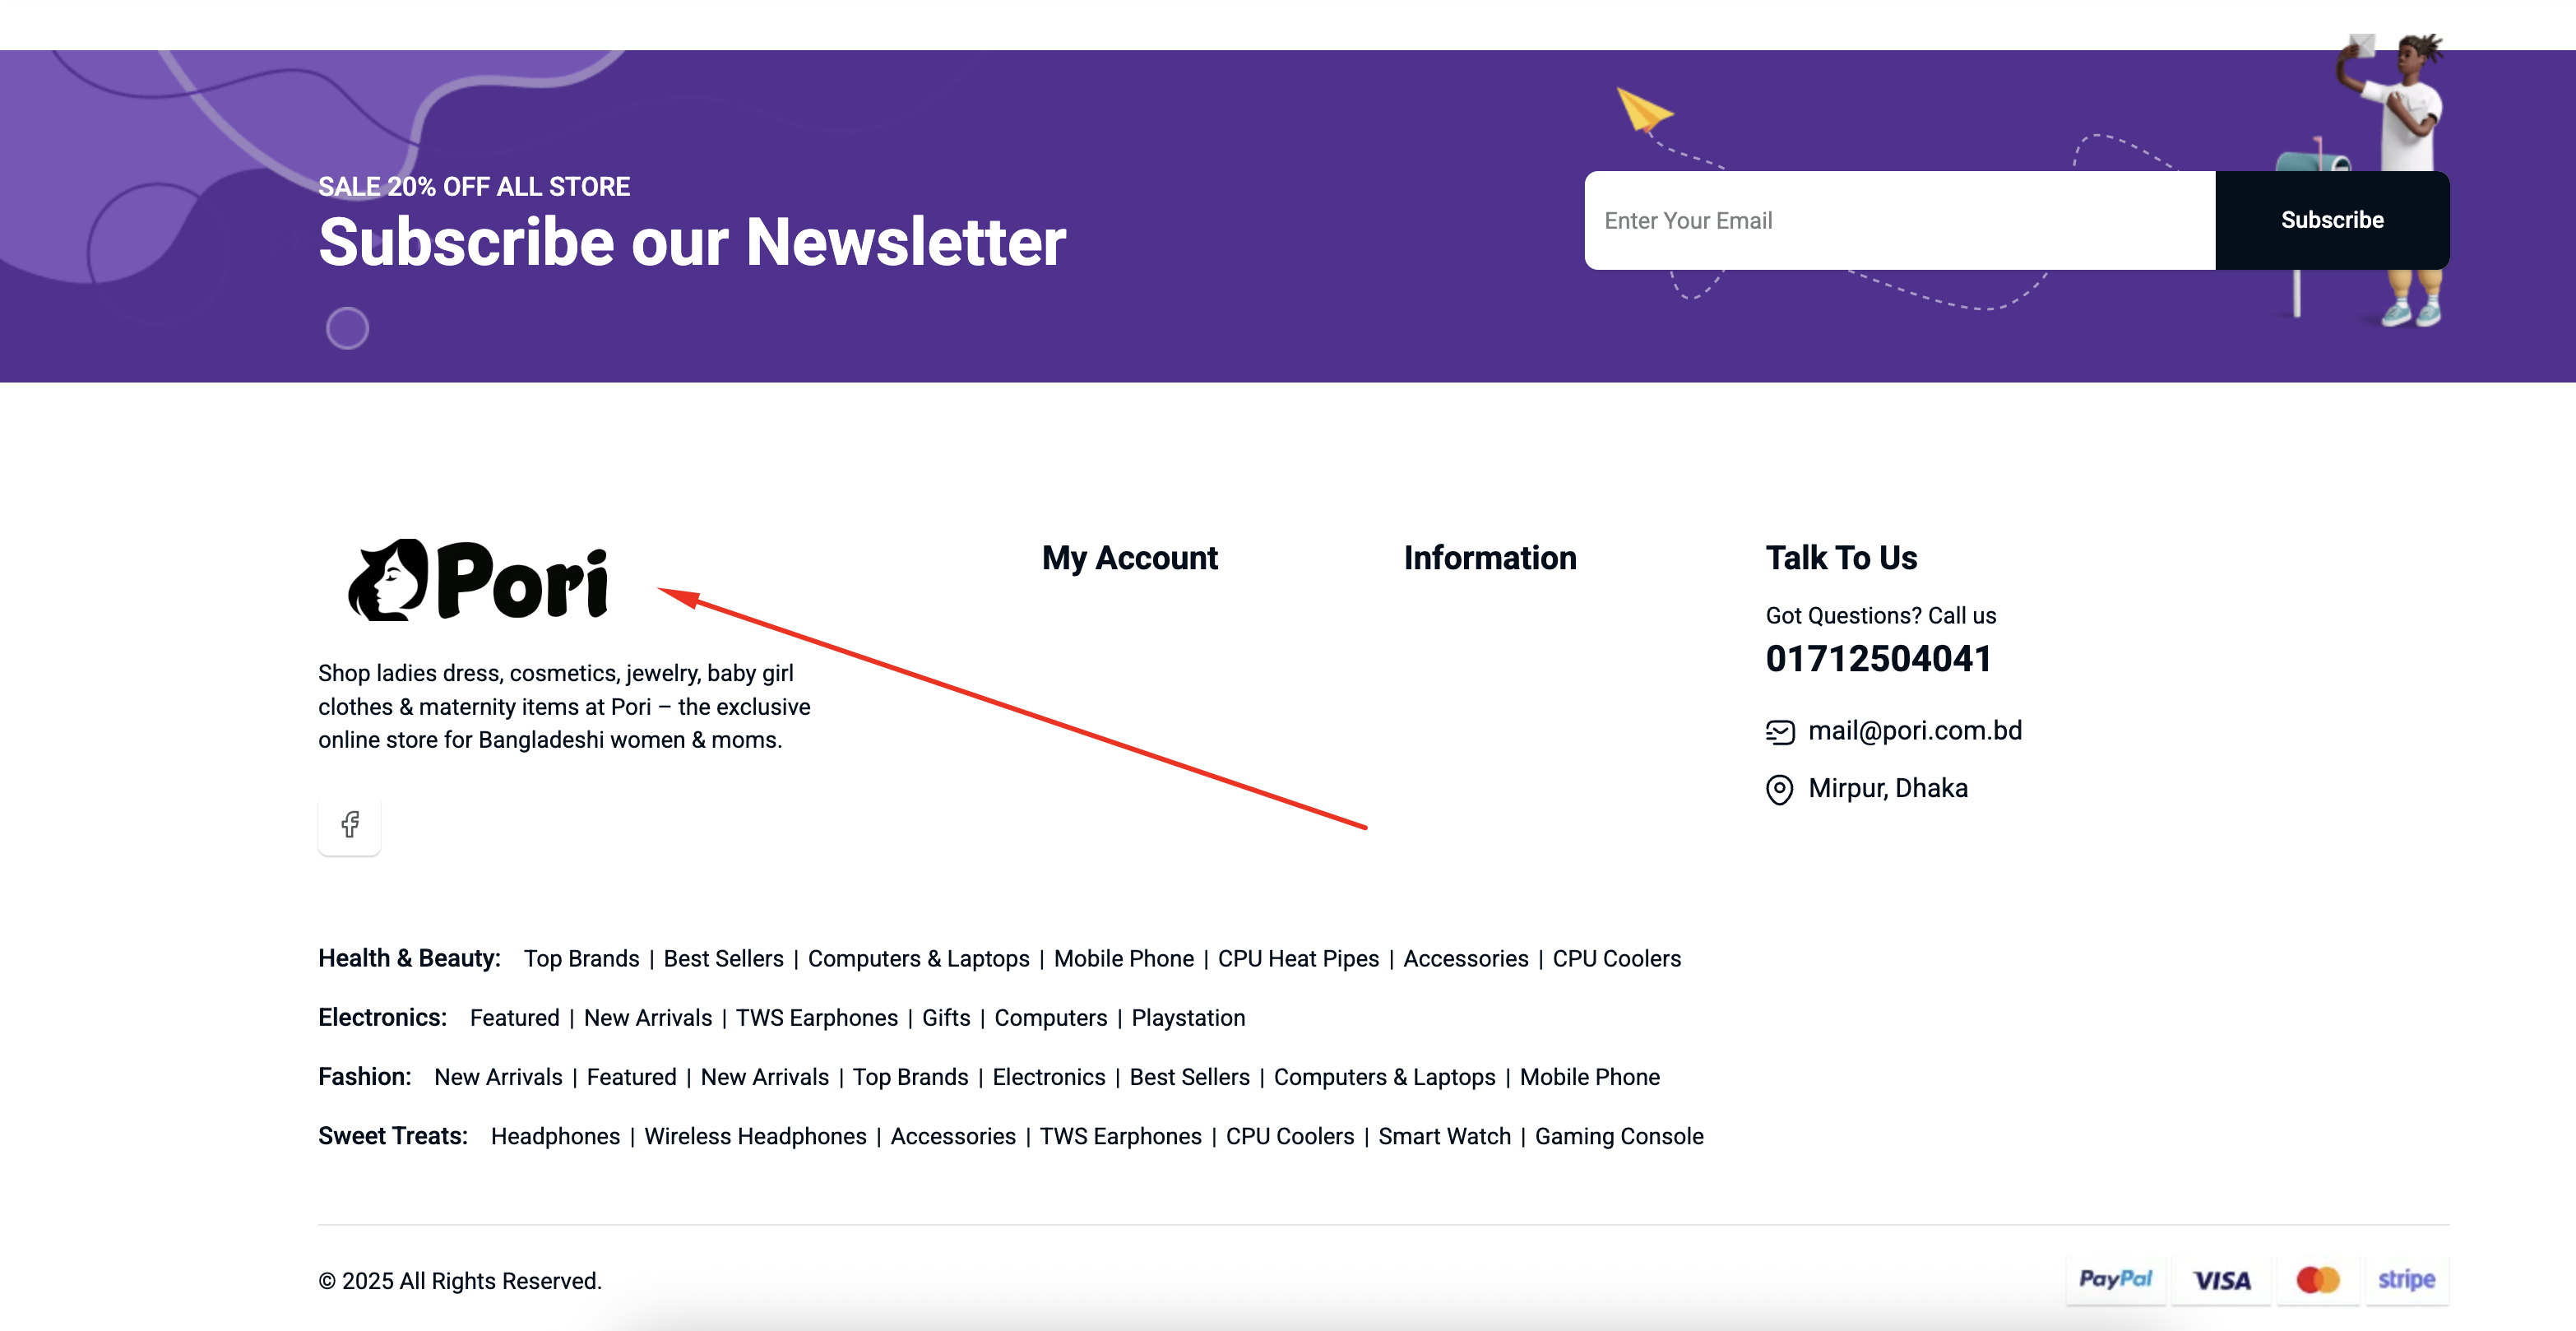
Task: Focus the Enter Your Email field
Action: pyautogui.click(x=1900, y=220)
